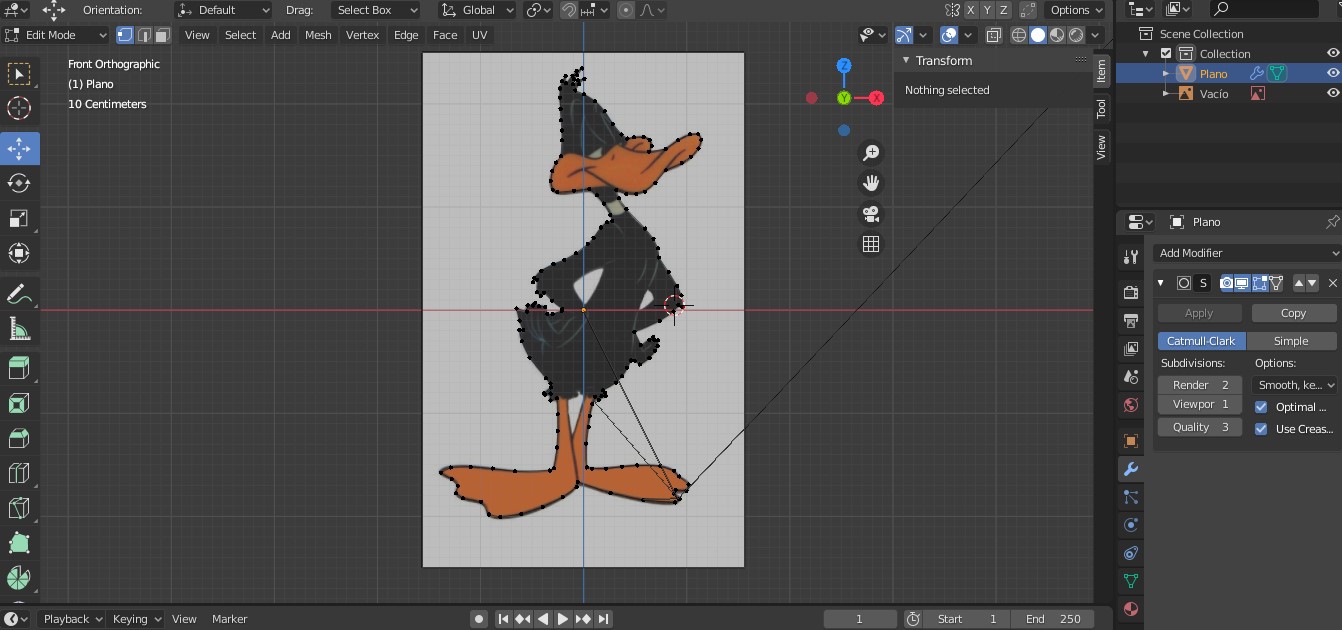
Task: Enable rendered viewport shading
Action: tap(1076, 35)
